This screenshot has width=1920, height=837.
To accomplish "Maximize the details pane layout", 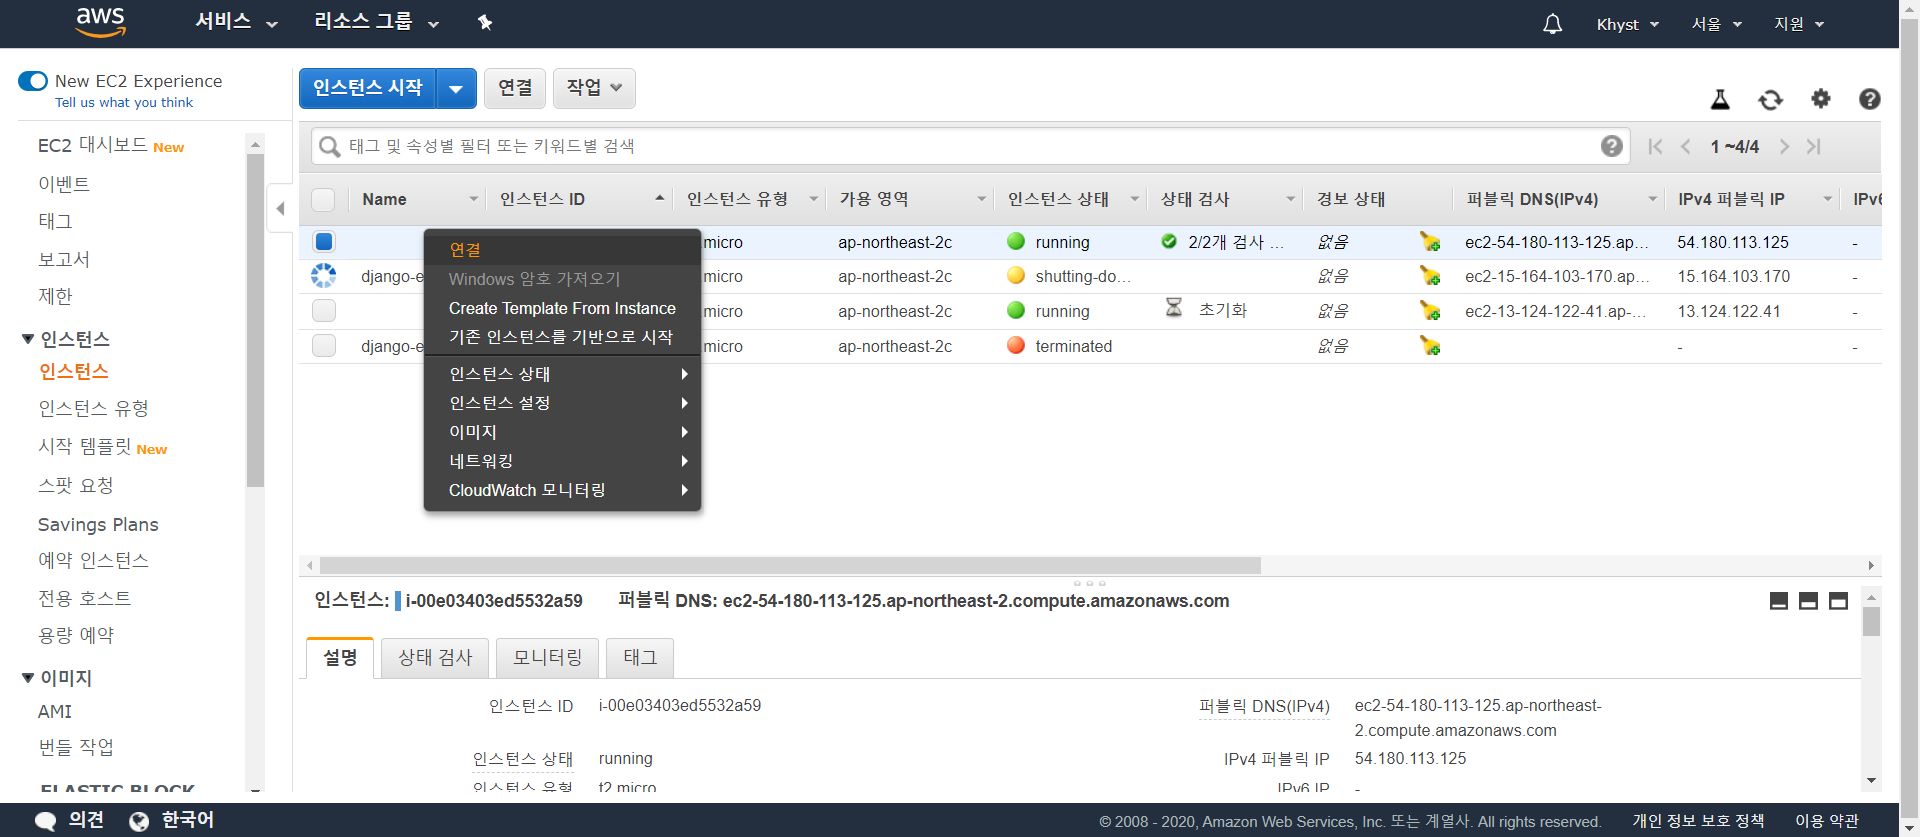I will (1838, 601).
